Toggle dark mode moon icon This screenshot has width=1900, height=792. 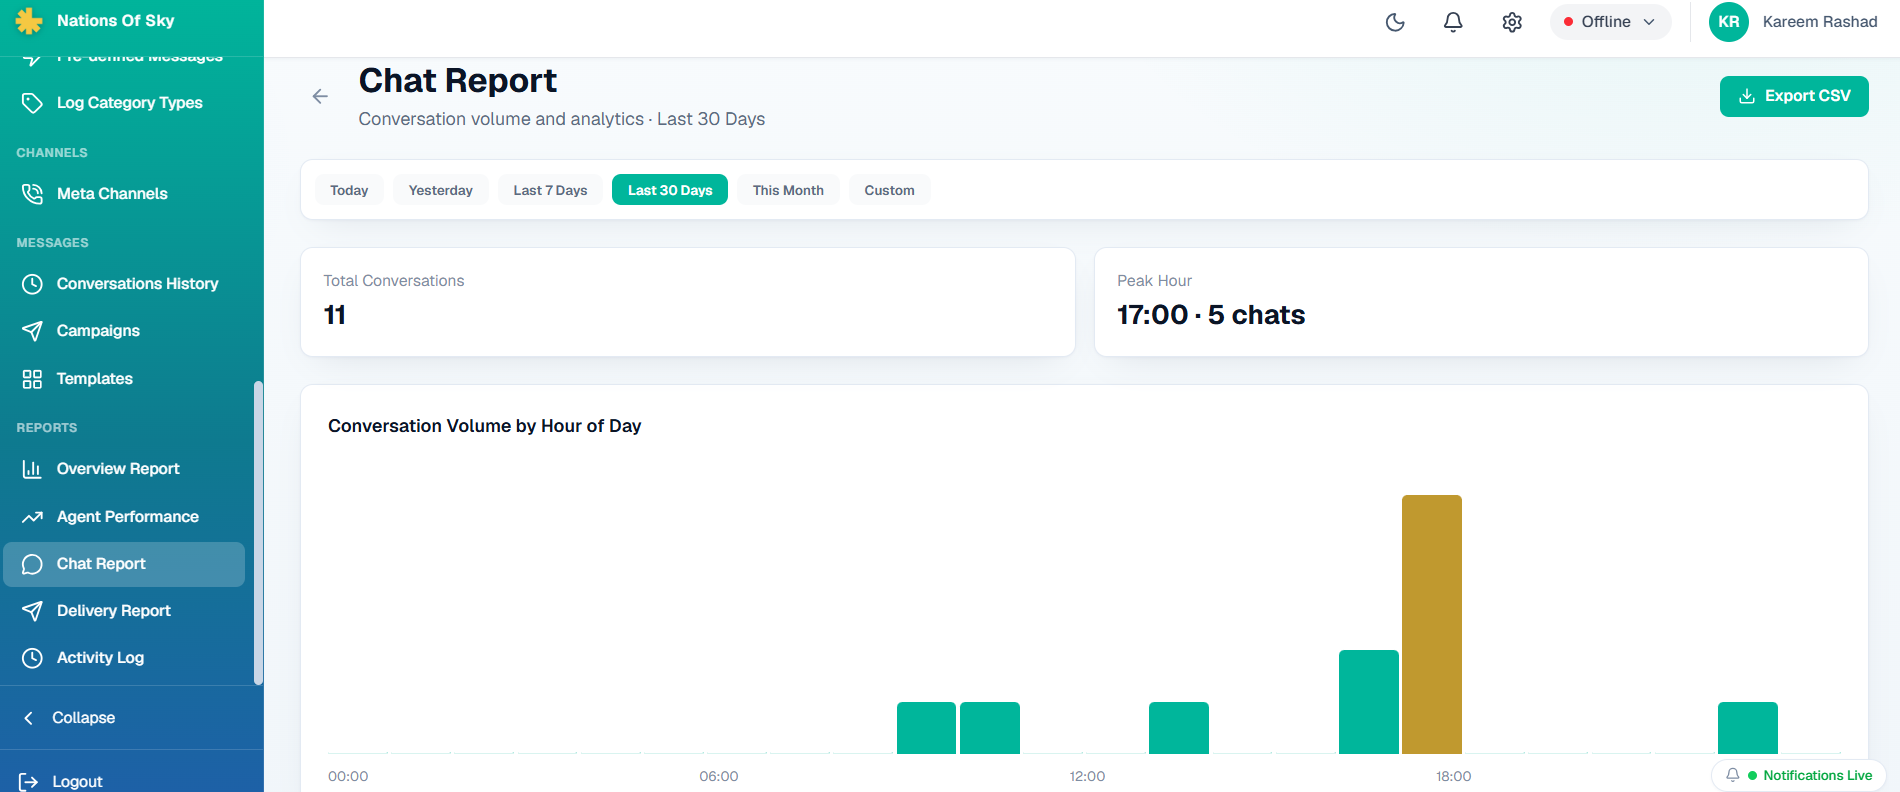[x=1395, y=22]
